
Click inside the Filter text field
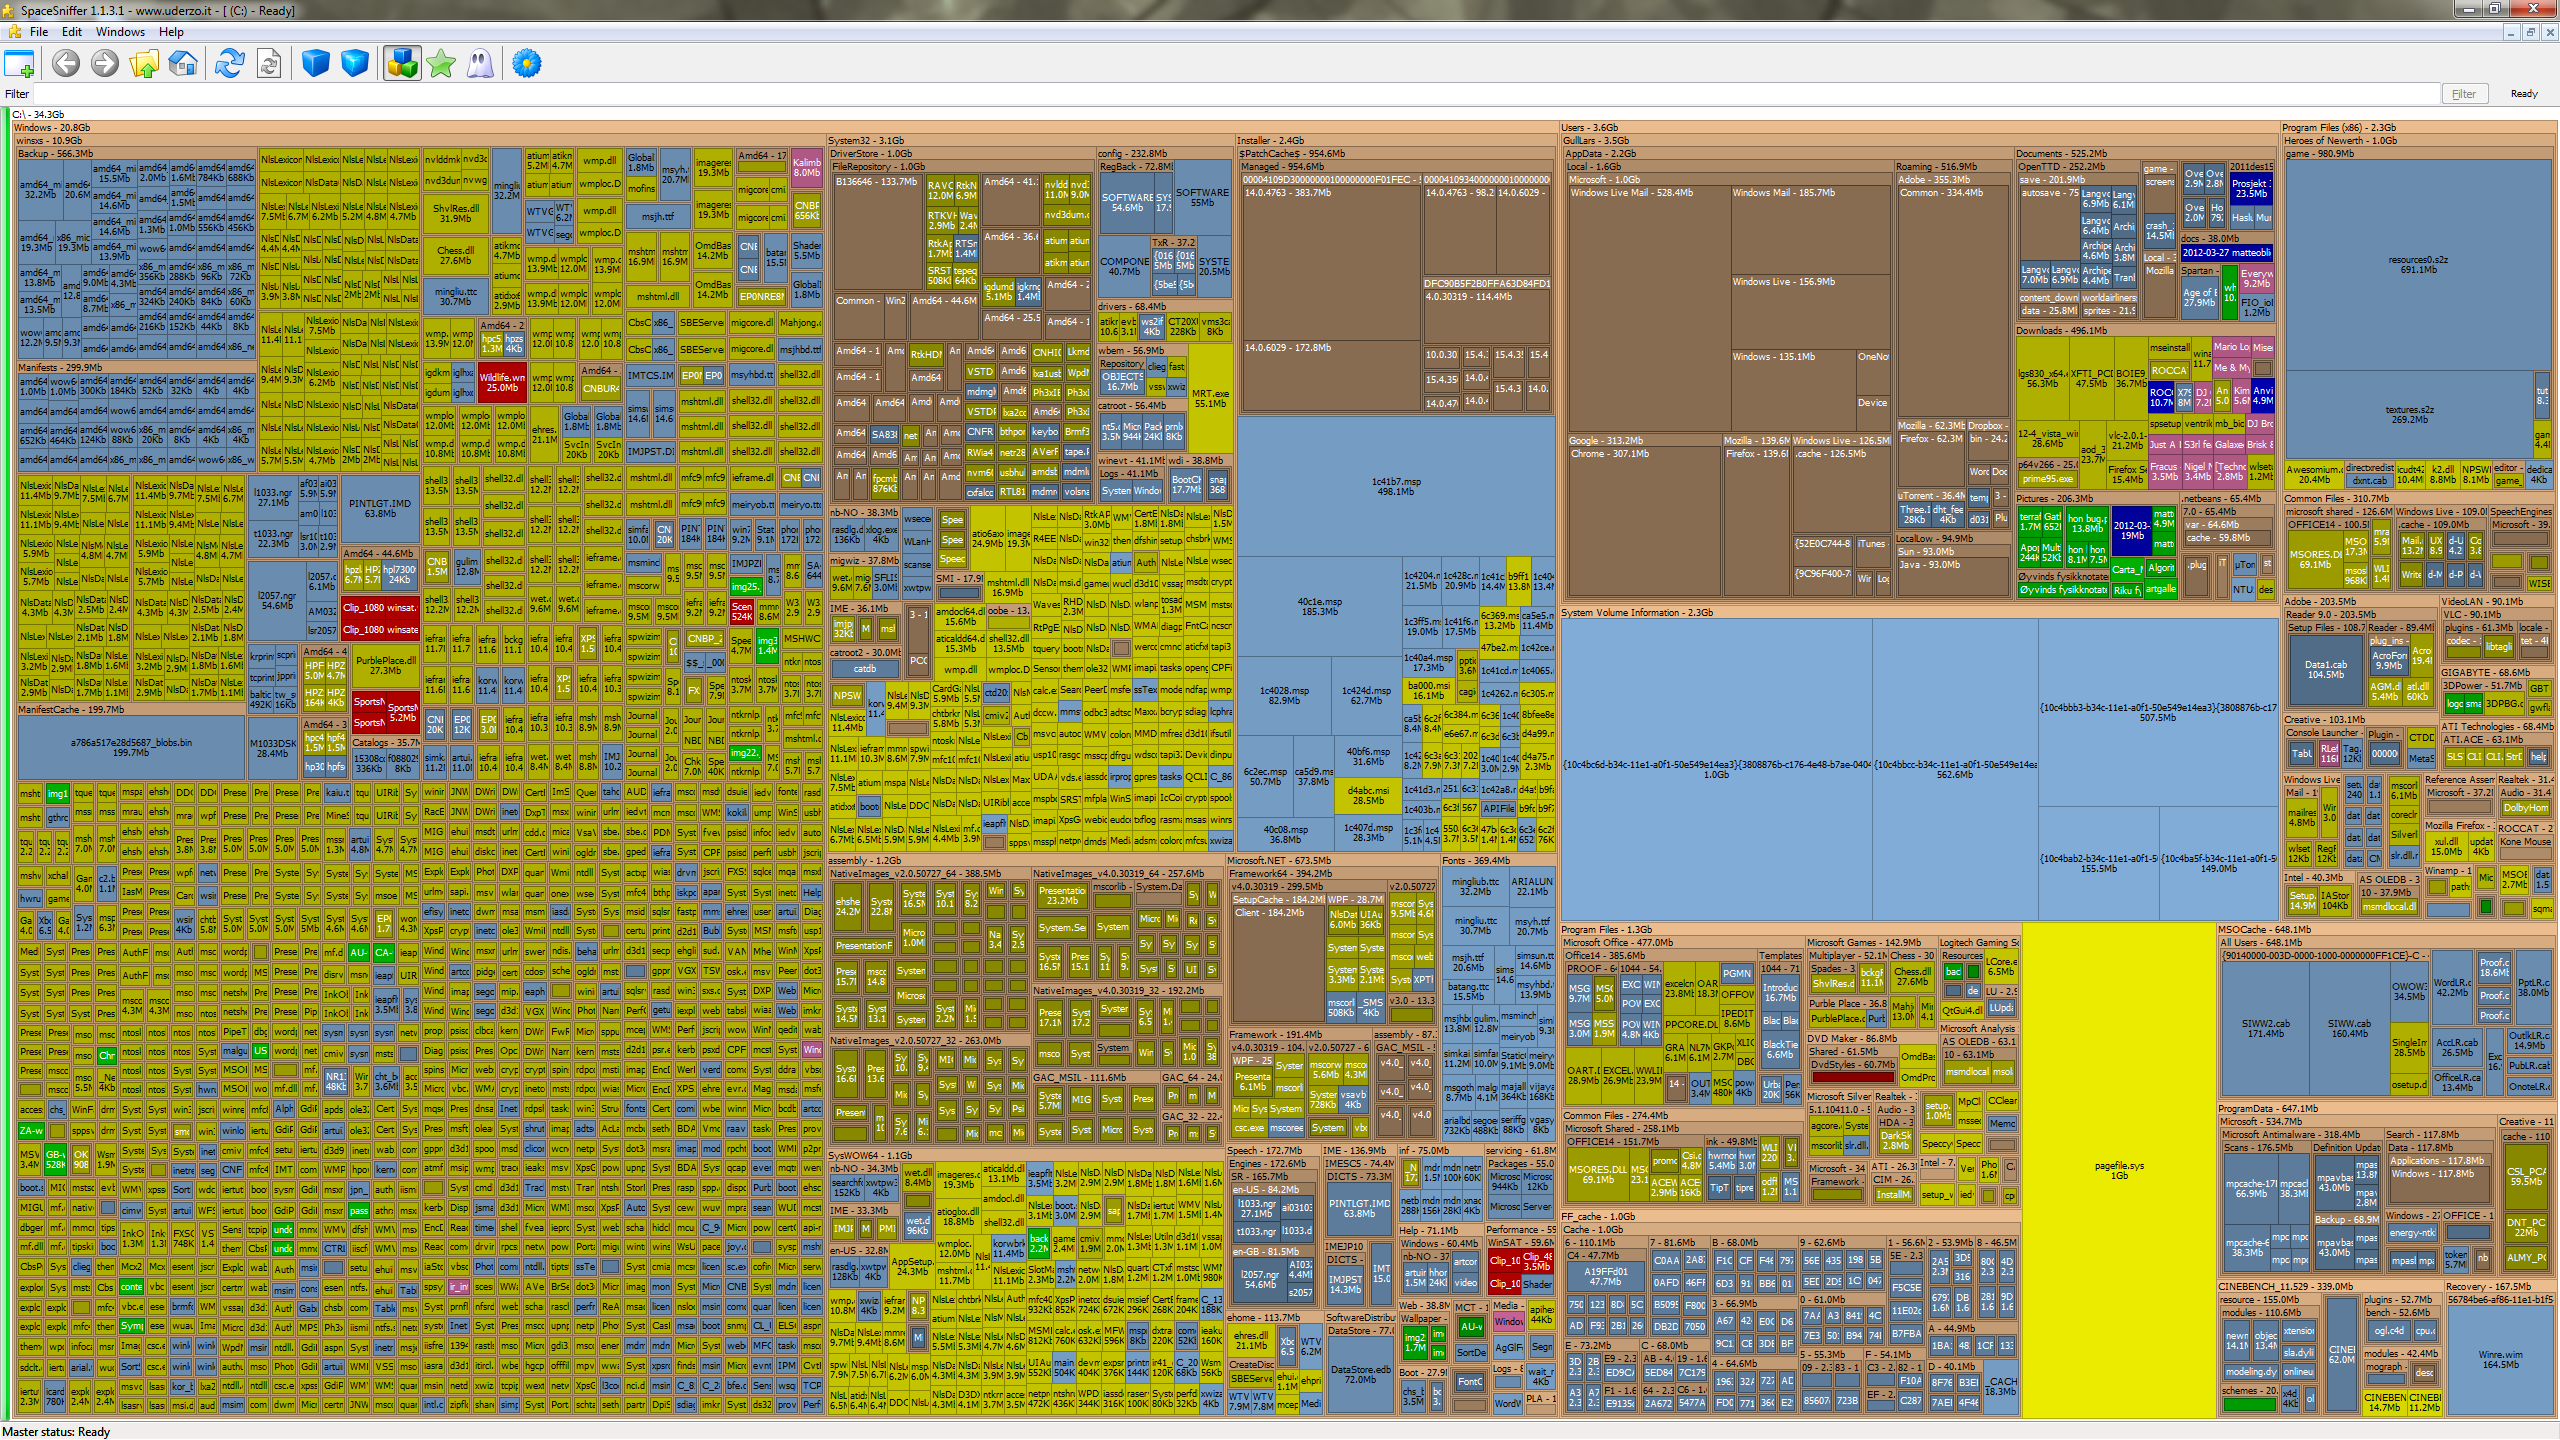[x=1236, y=94]
